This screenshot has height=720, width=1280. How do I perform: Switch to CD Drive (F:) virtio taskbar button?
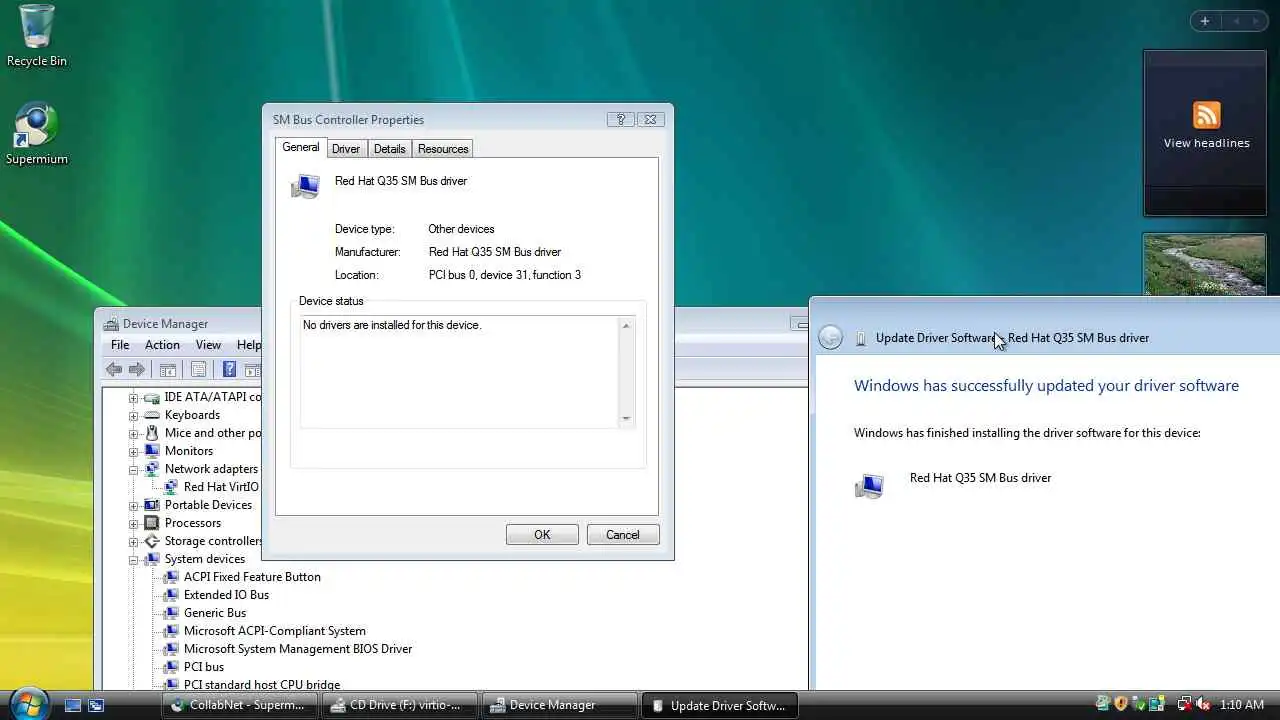(398, 705)
